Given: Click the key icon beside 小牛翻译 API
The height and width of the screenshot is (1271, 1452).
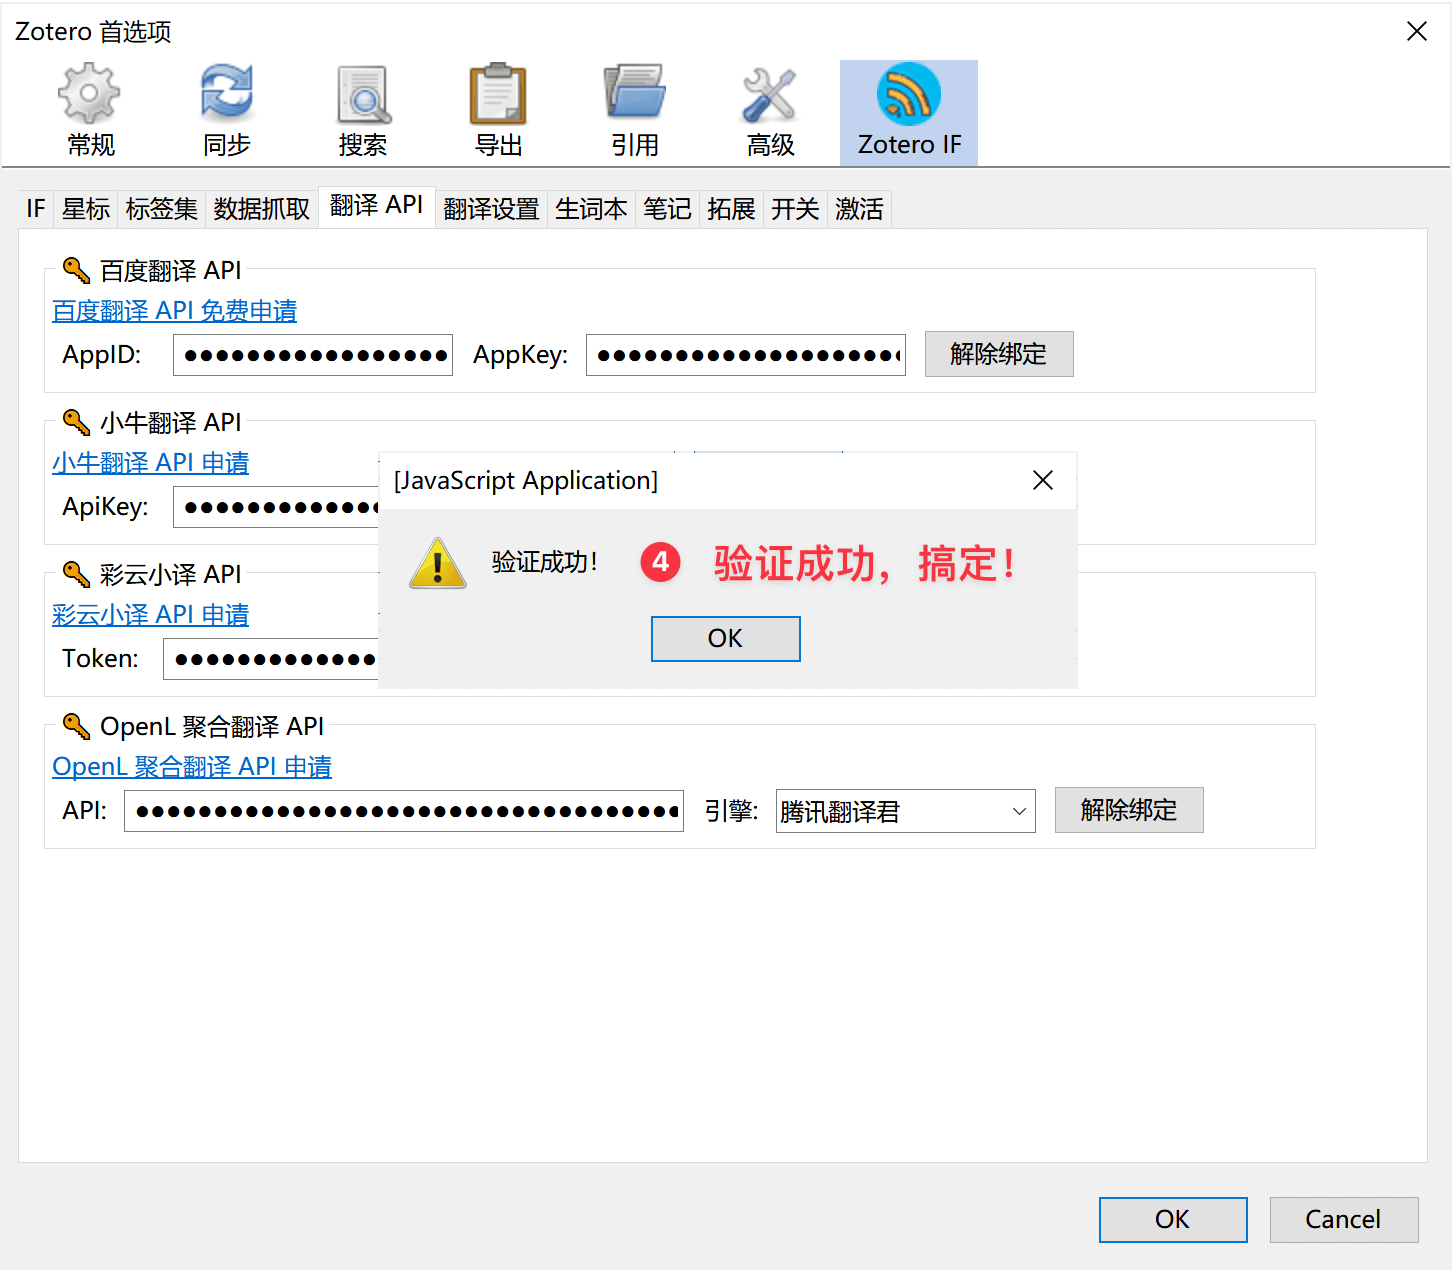Looking at the screenshot, I should click(x=76, y=422).
